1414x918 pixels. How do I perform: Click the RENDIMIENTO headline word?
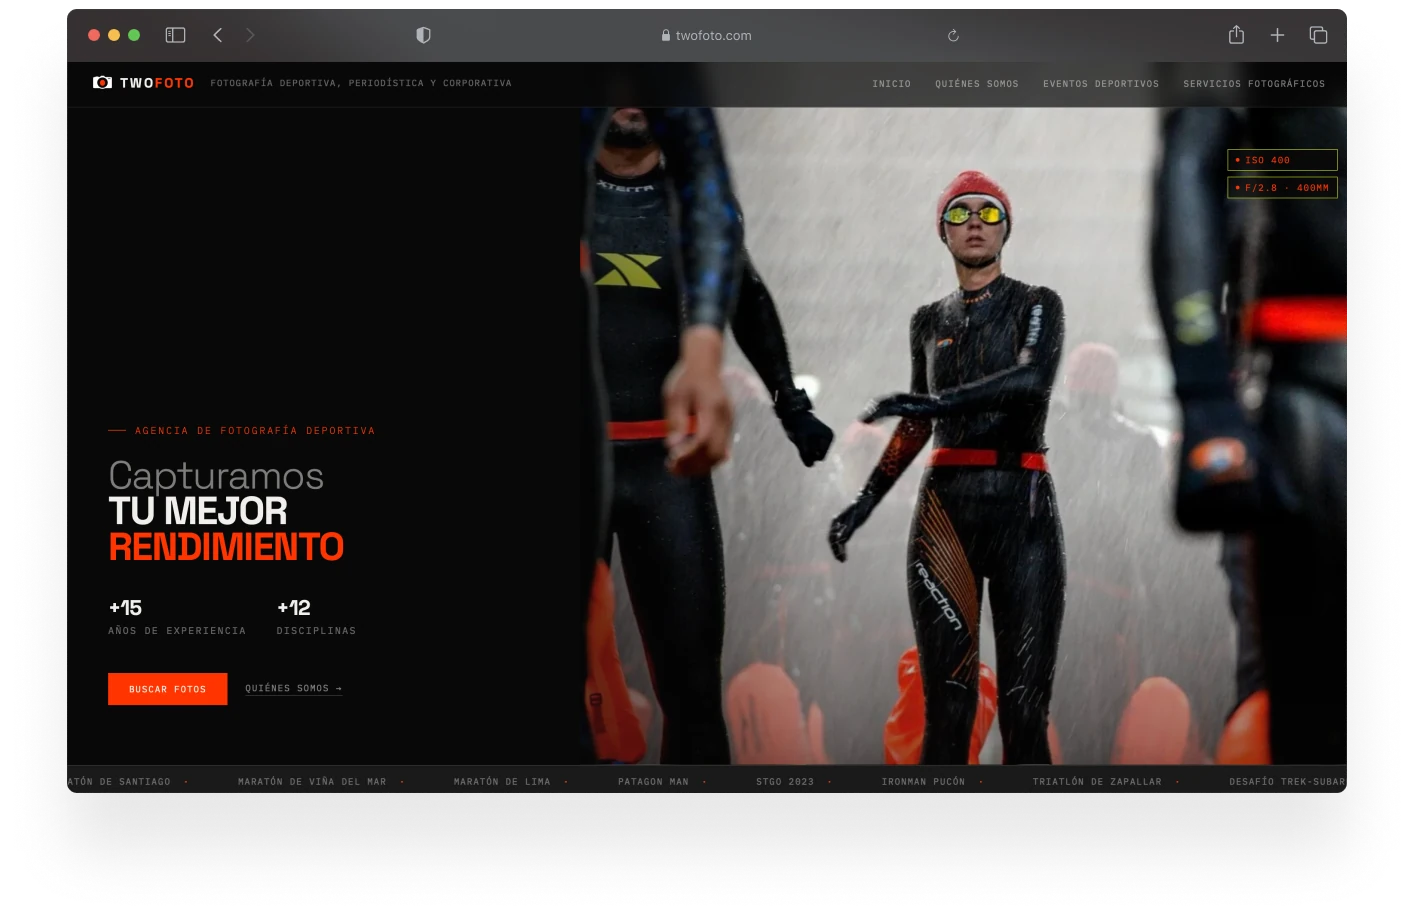226,547
